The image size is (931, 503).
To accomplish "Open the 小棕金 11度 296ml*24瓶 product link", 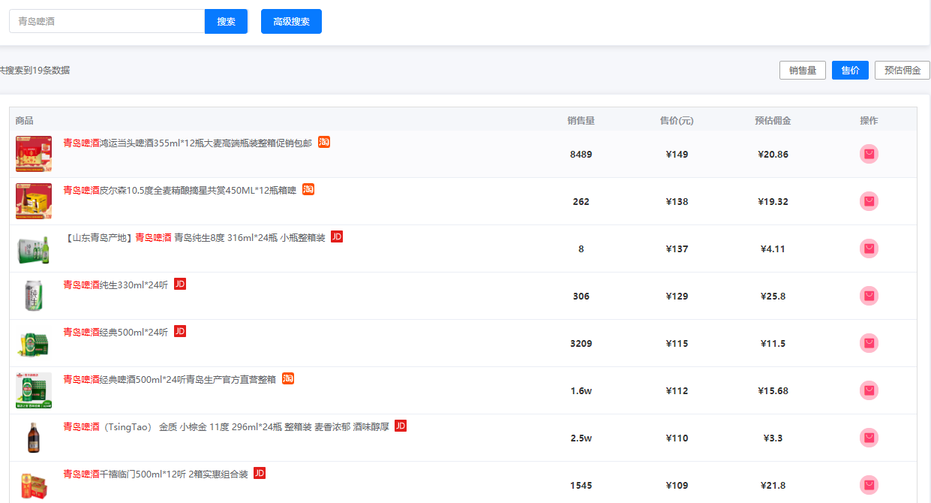I will [x=227, y=426].
